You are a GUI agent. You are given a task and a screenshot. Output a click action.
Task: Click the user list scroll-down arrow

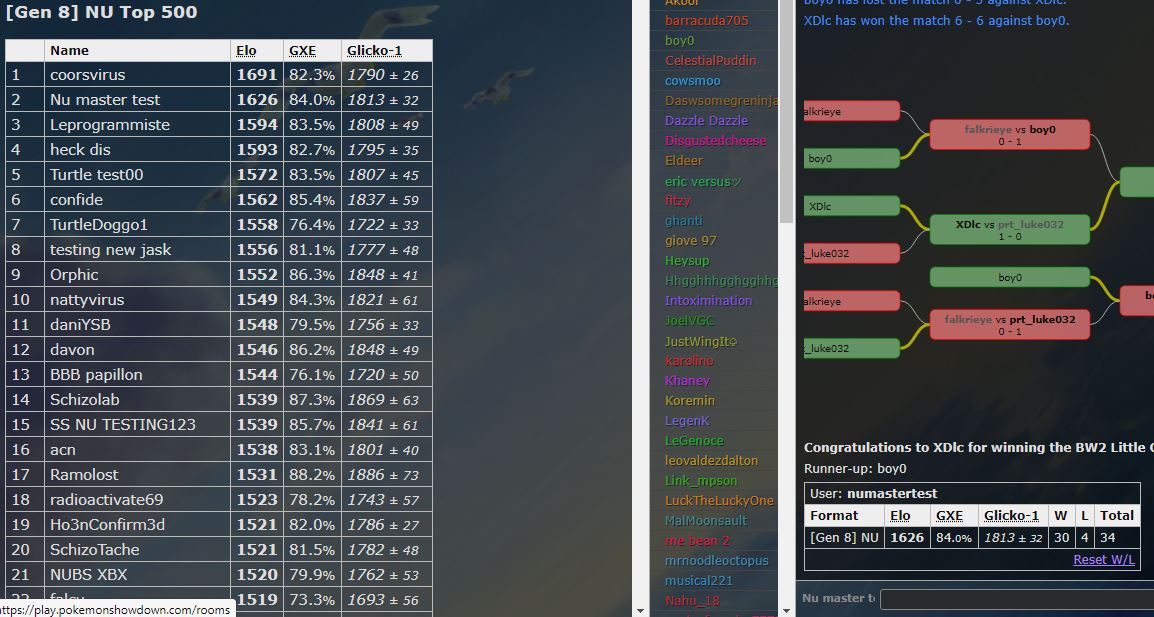tap(786, 610)
